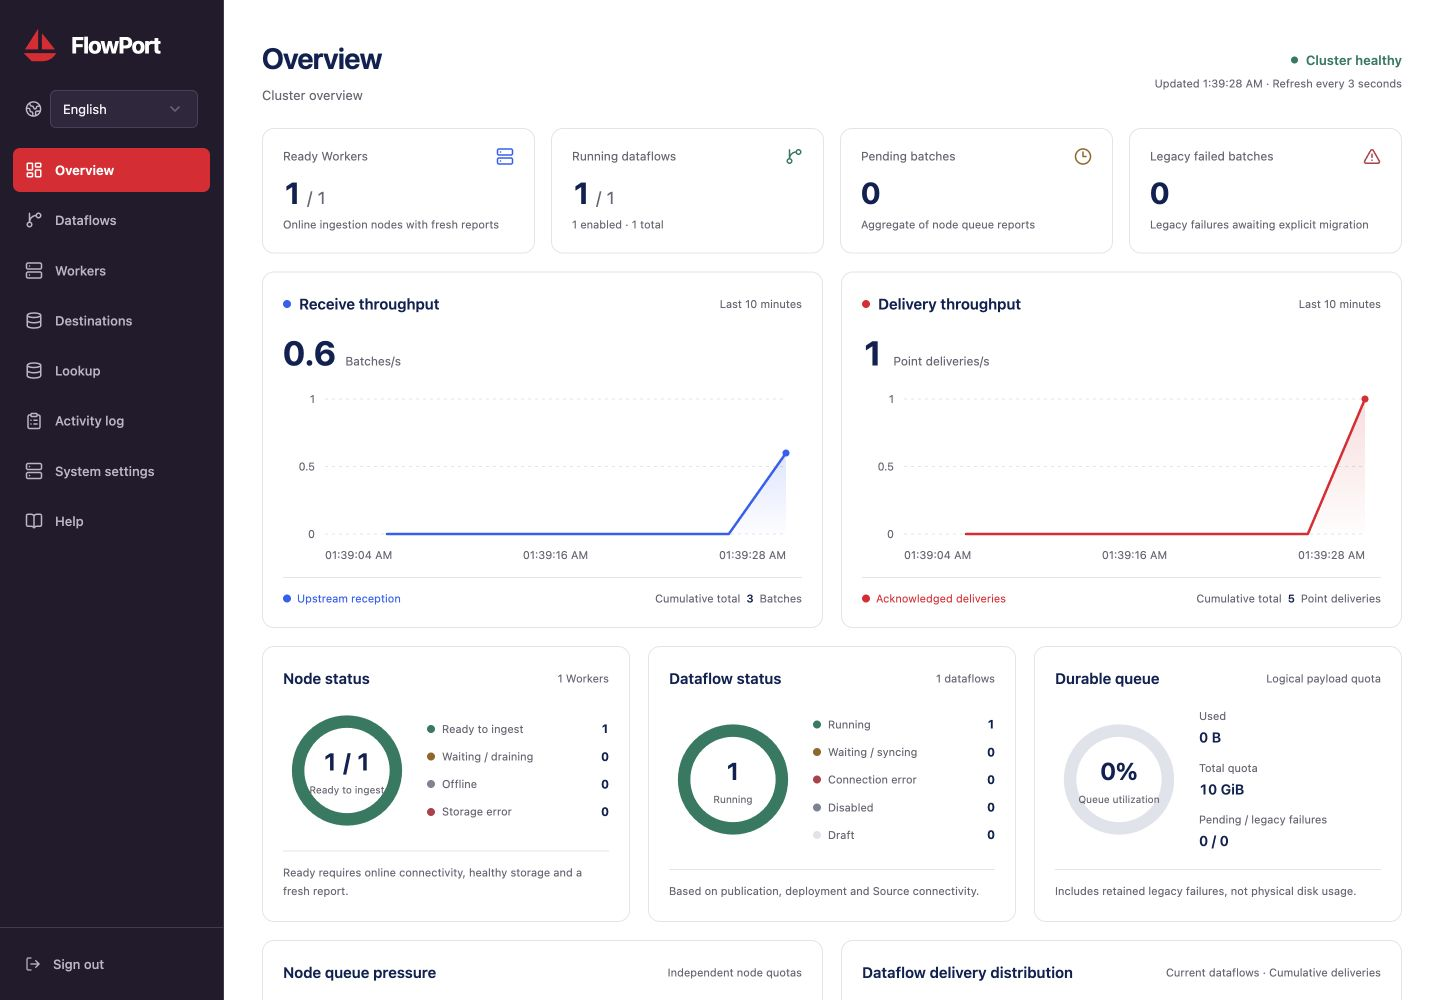Click the Offline legend row
This screenshot has height=1000, width=1440.
click(x=518, y=784)
